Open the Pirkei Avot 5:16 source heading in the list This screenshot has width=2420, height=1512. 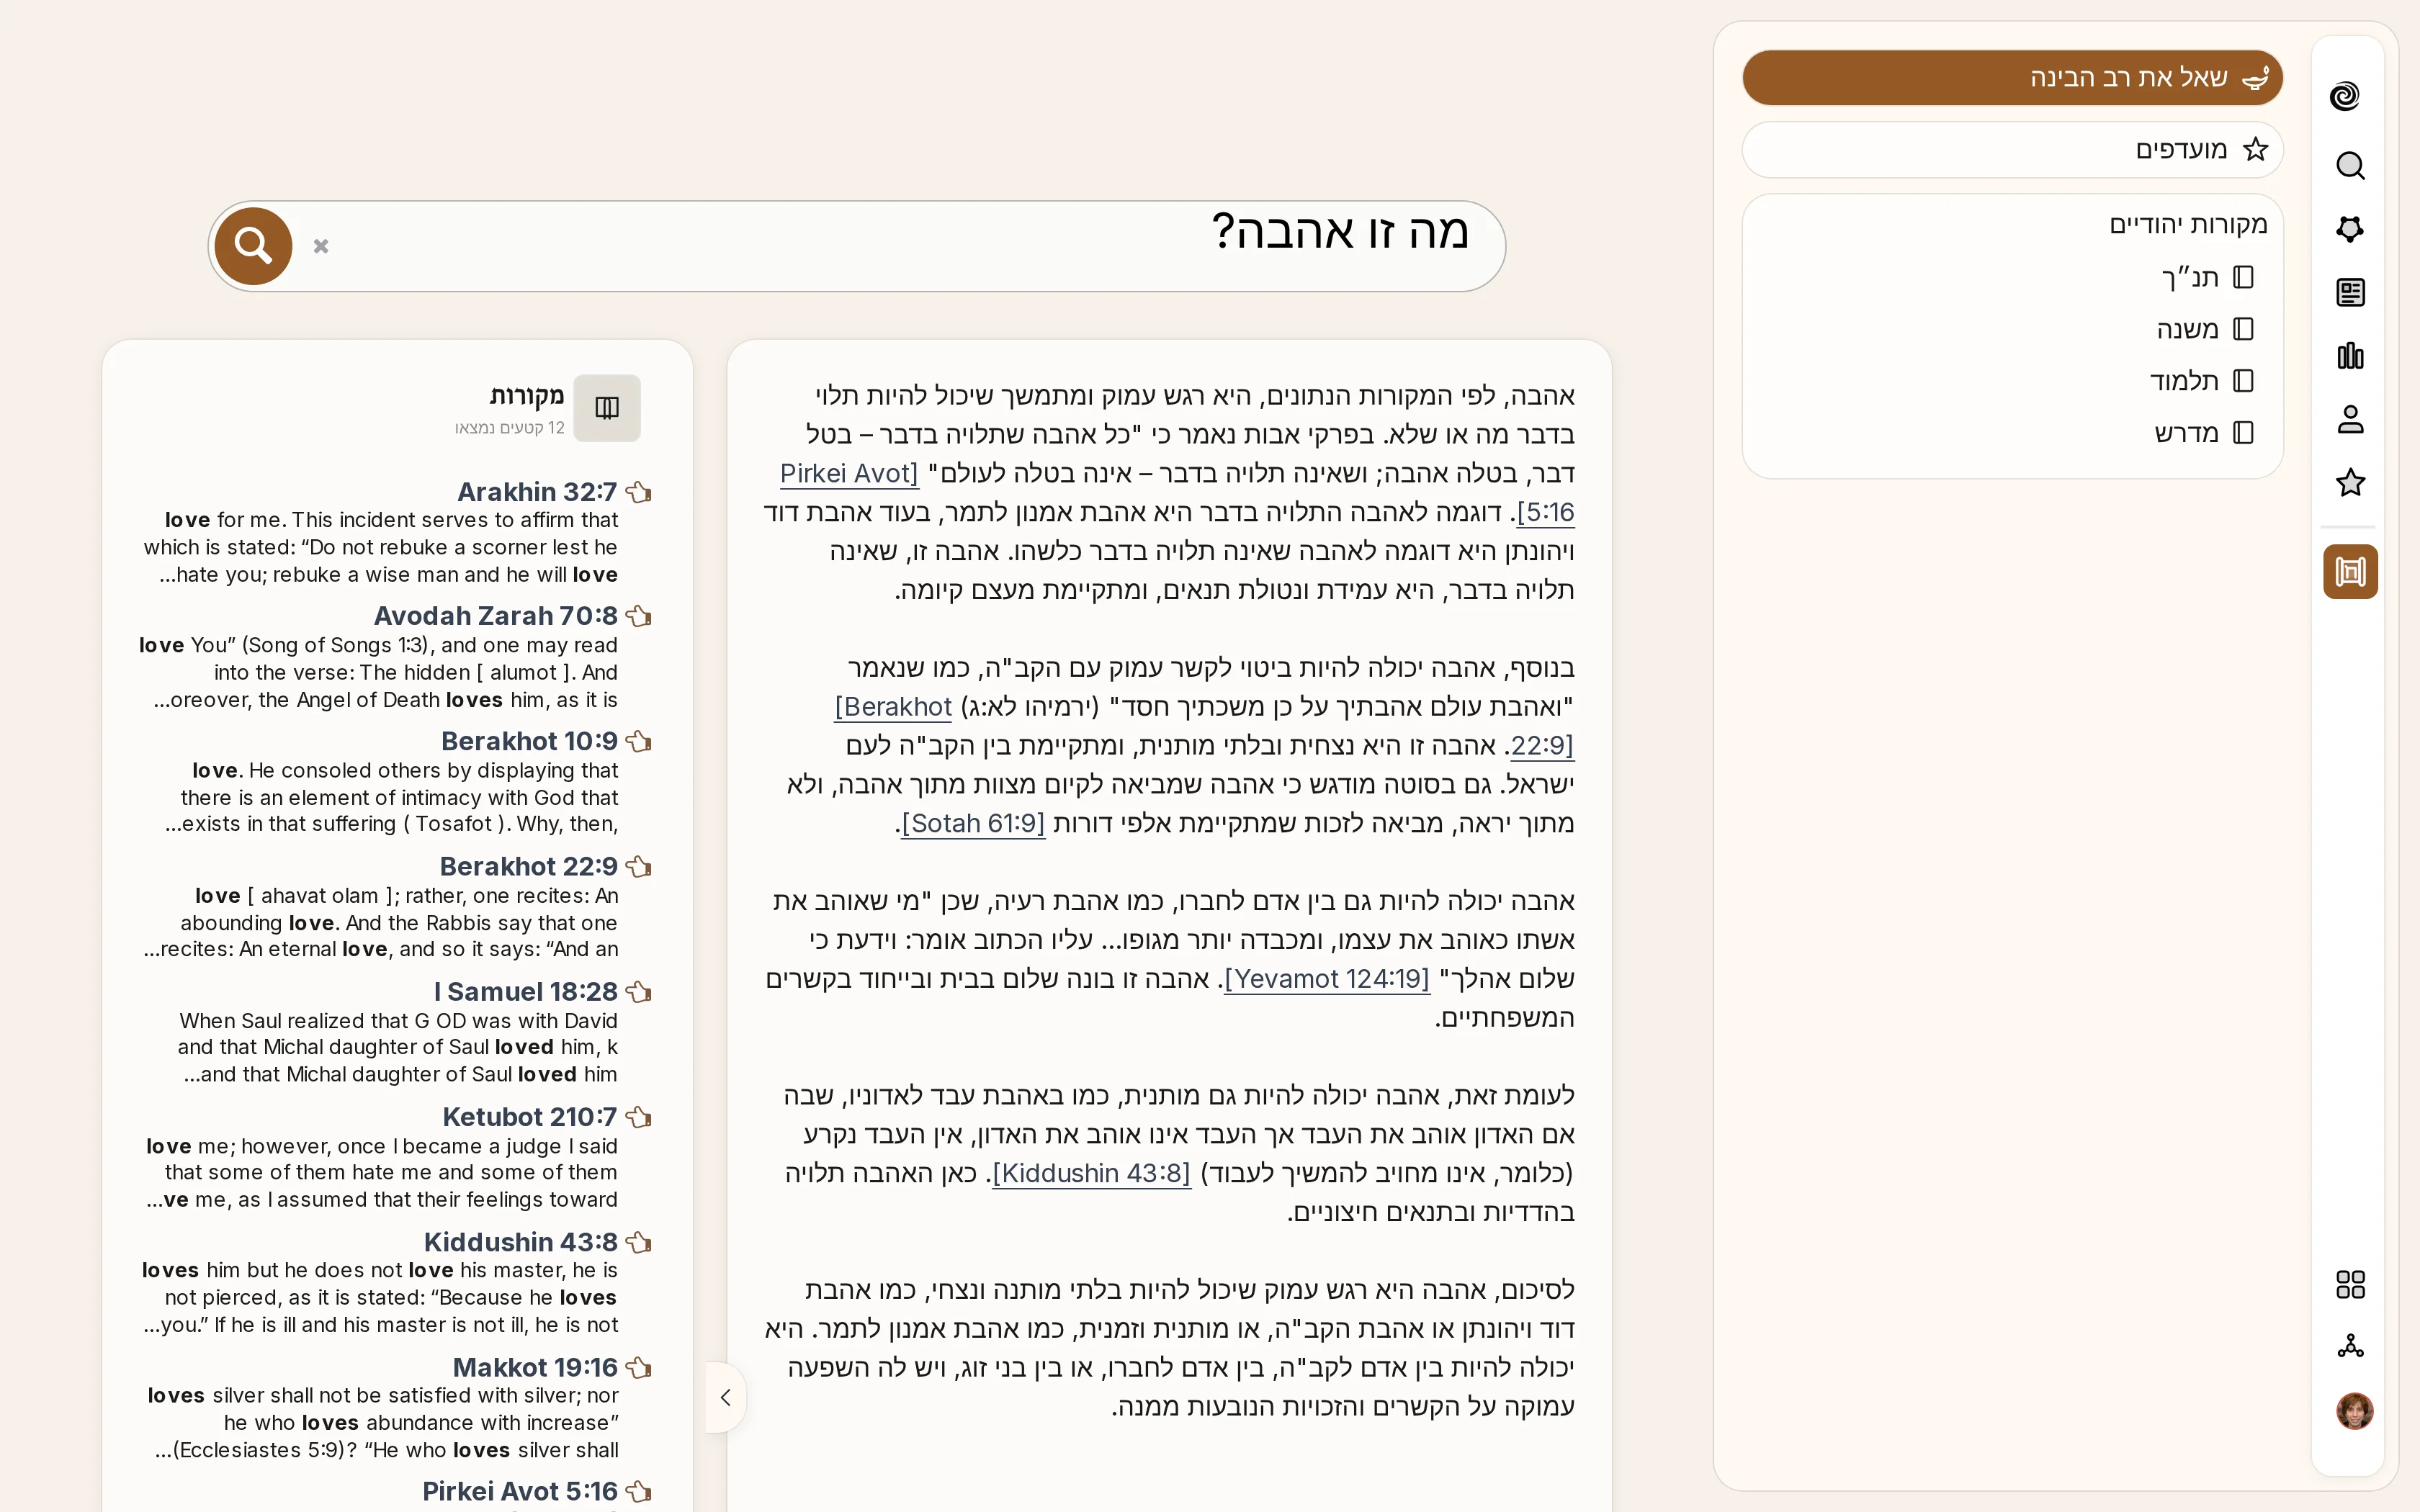tap(520, 1492)
